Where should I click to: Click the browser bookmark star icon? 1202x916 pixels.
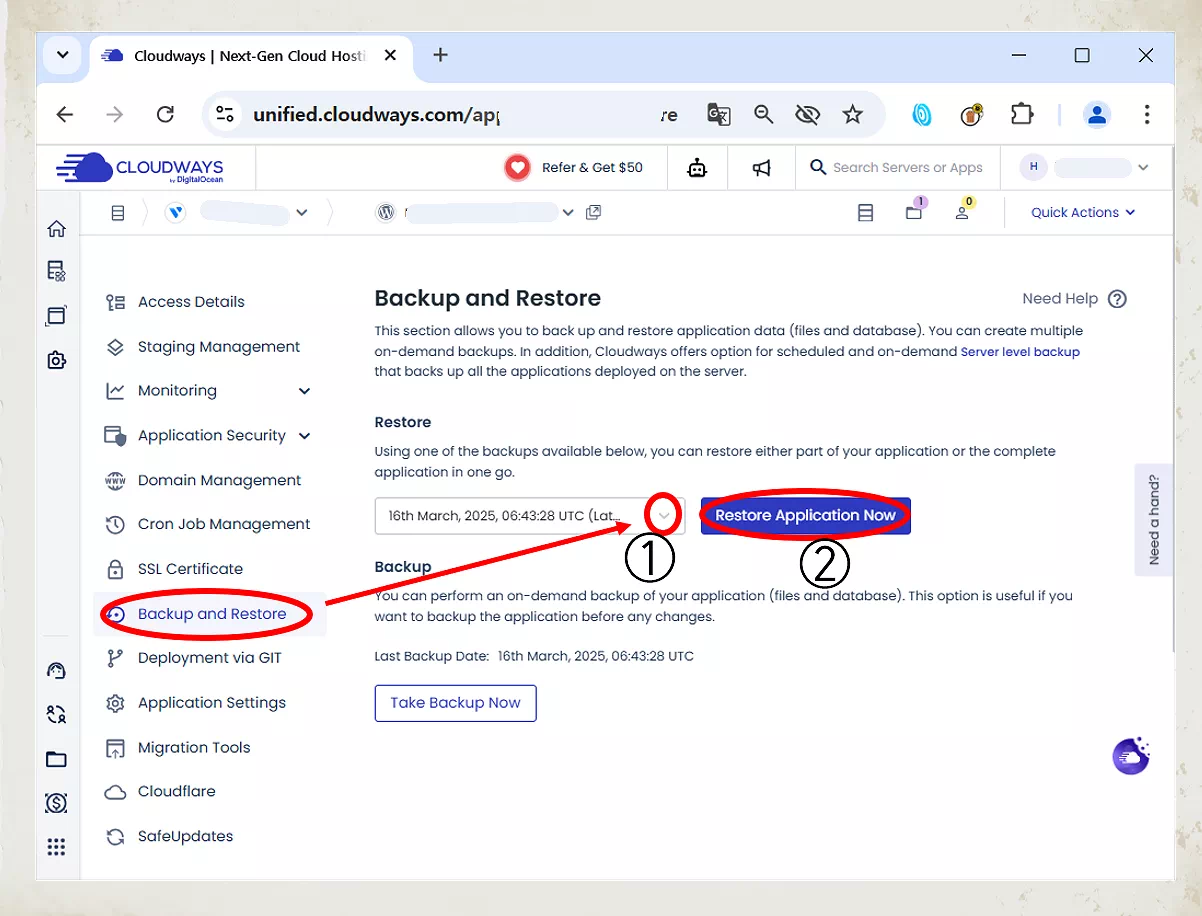pyautogui.click(x=852, y=115)
